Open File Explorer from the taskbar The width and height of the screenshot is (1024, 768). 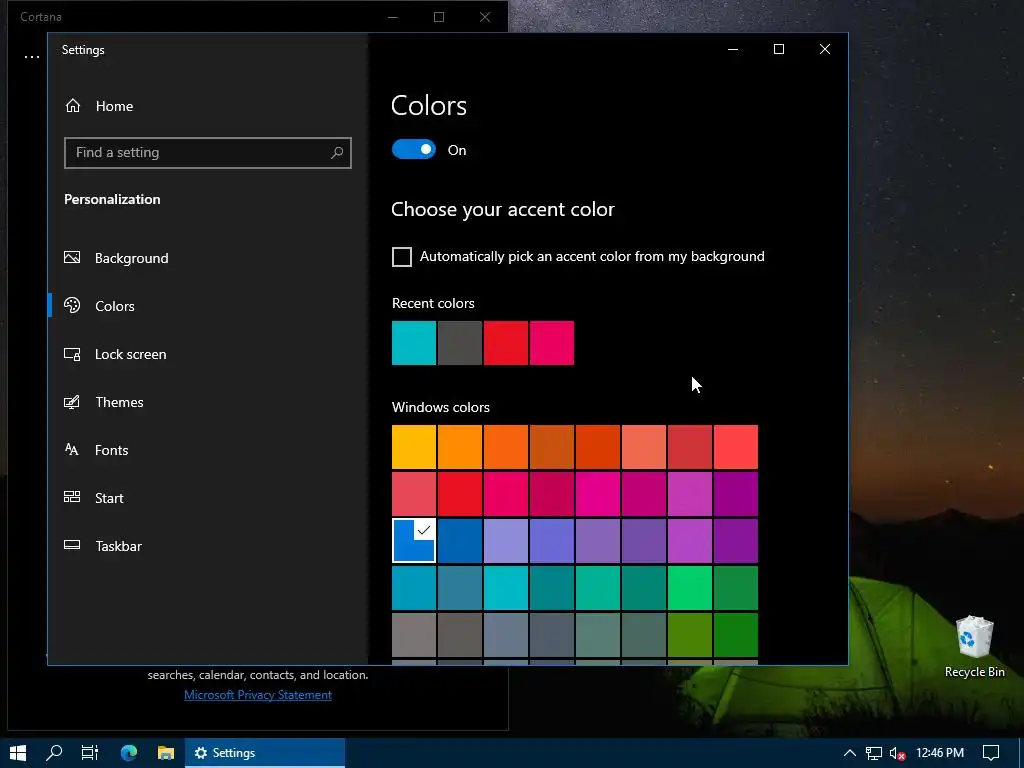166,753
